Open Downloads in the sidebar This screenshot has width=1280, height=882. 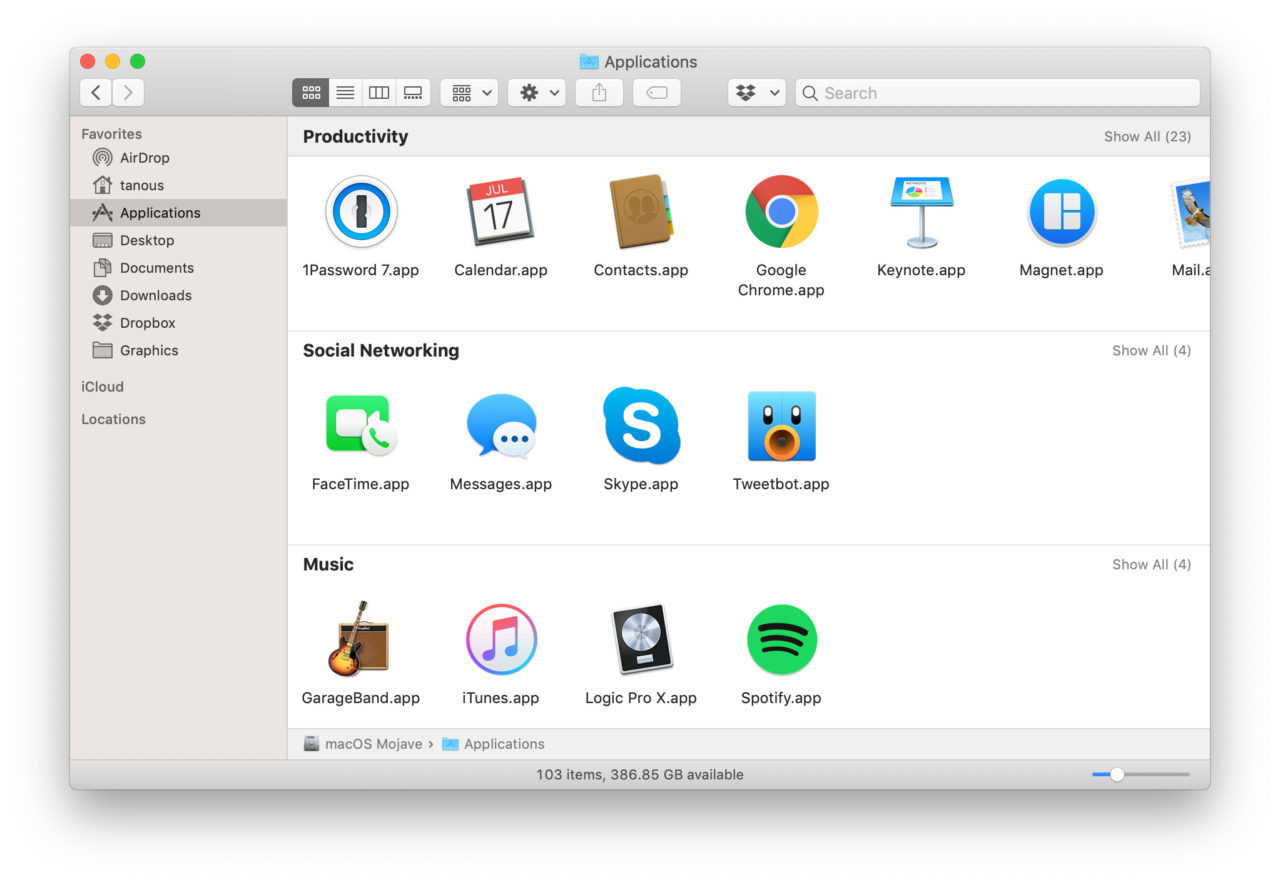click(178, 295)
